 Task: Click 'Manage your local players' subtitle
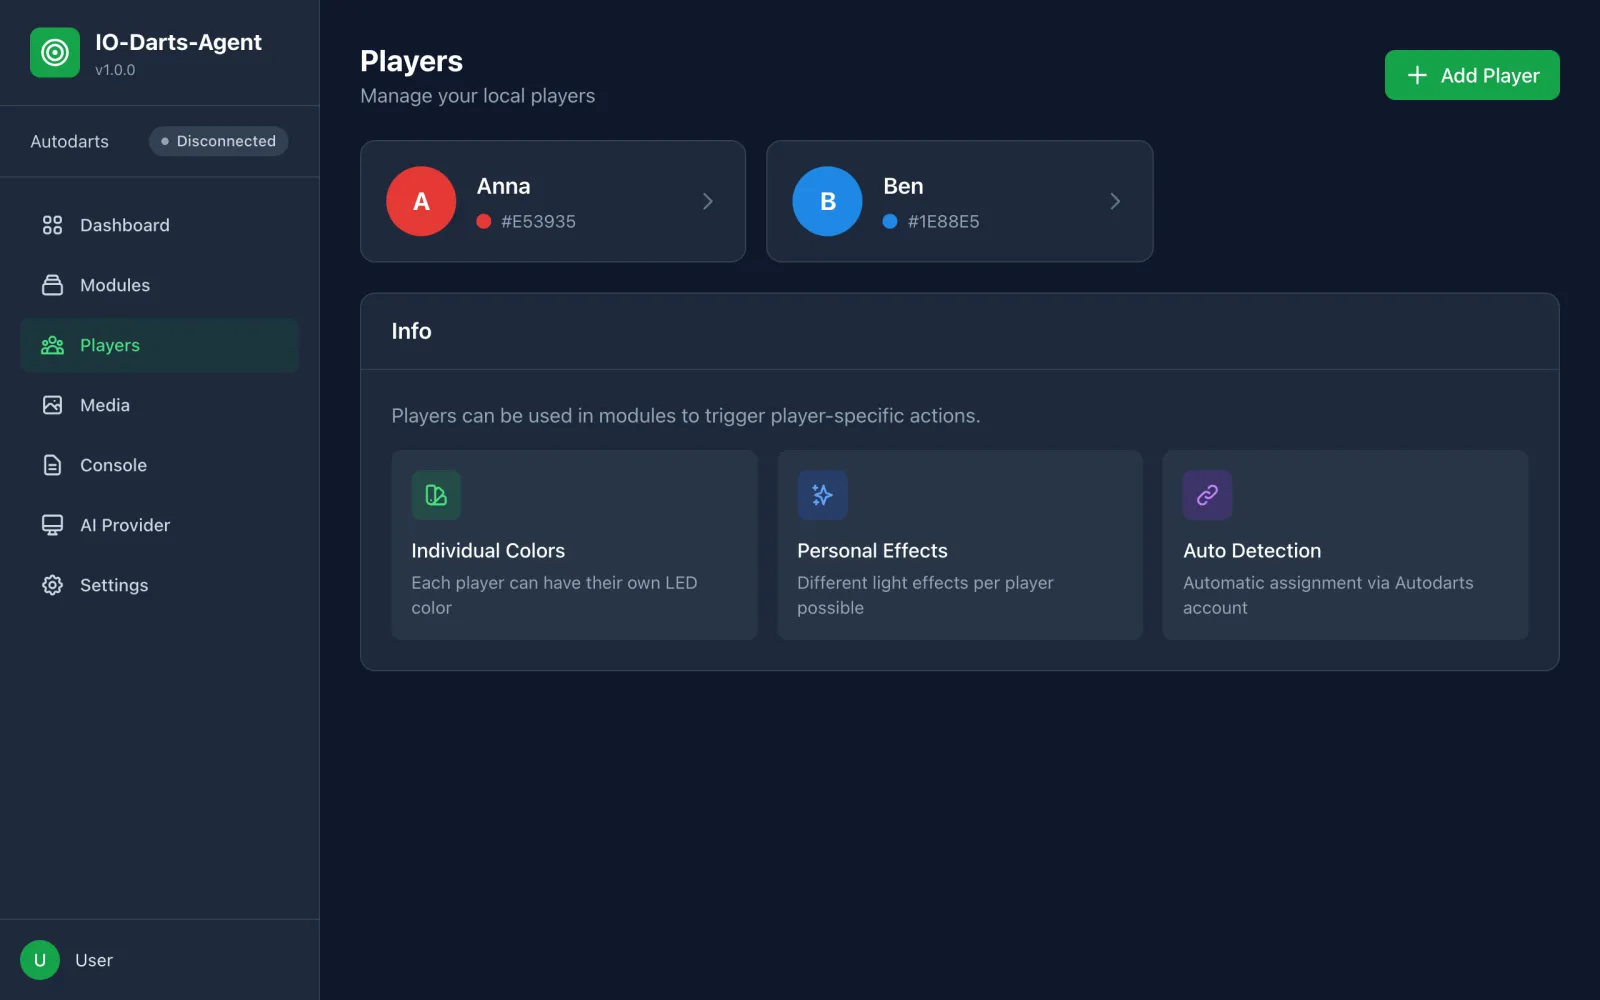[478, 96]
